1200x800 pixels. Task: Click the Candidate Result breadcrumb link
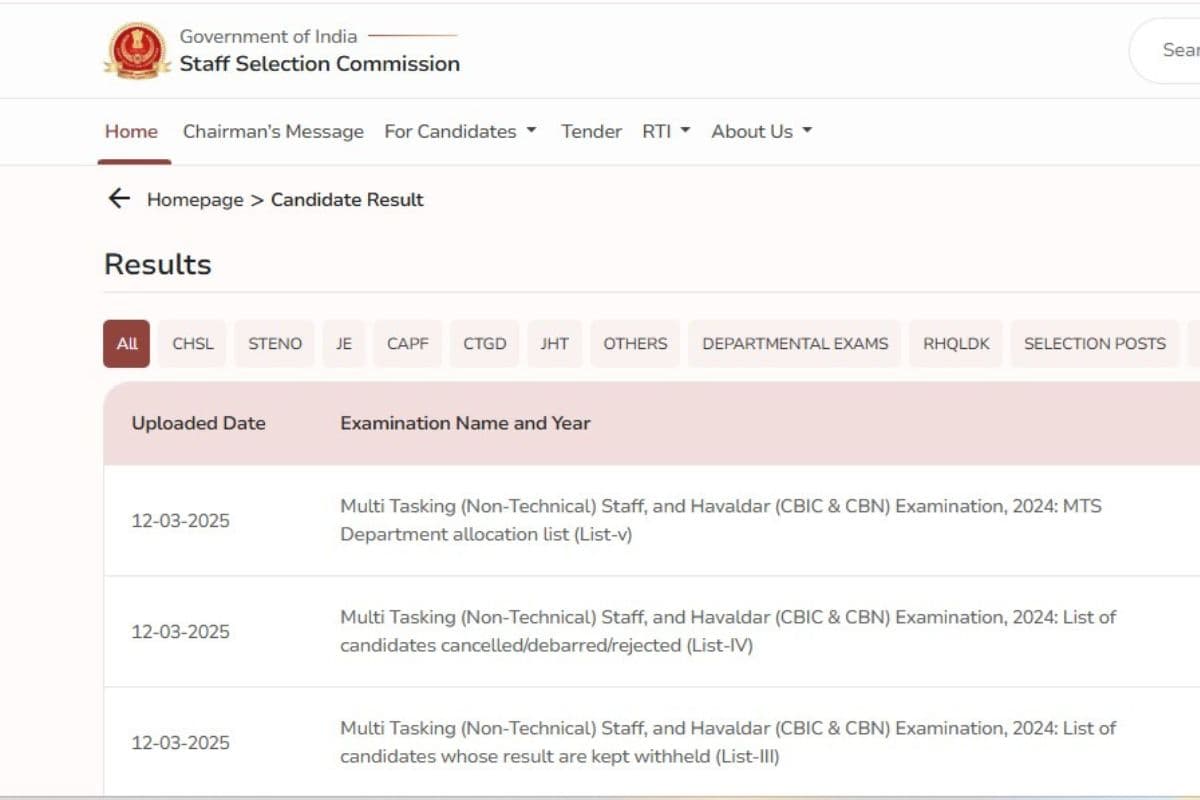346,199
